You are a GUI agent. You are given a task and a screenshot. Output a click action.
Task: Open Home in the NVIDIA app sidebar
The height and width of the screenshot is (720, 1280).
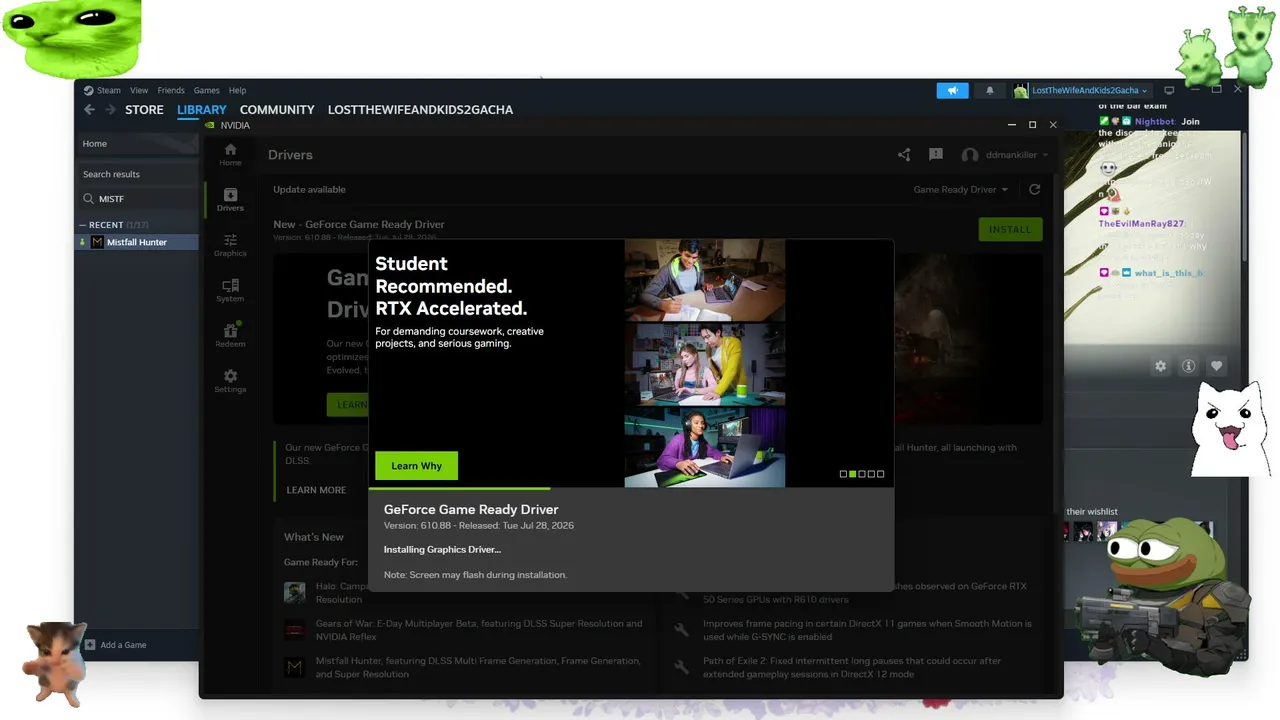click(x=230, y=154)
